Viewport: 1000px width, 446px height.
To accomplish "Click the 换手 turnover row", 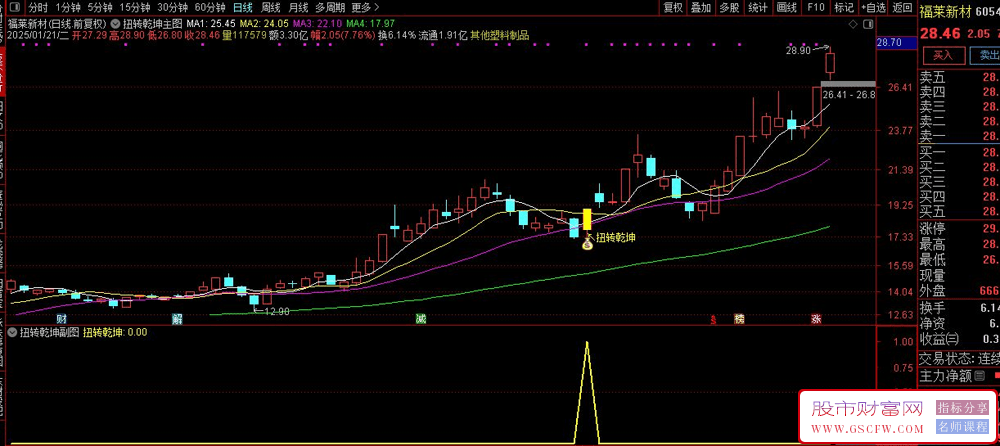I will [x=959, y=308].
